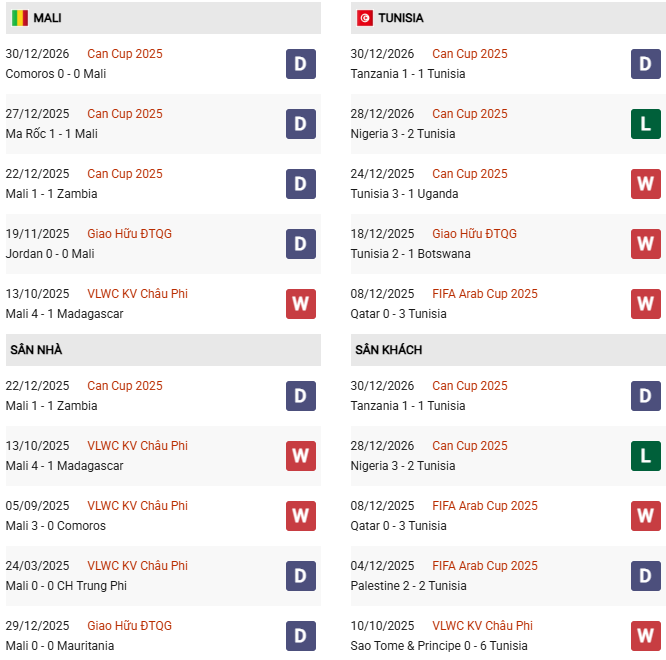Click the W badge next to Sao Tome & Principe match
Viewport: 666px width, 660px height.
(x=646, y=636)
